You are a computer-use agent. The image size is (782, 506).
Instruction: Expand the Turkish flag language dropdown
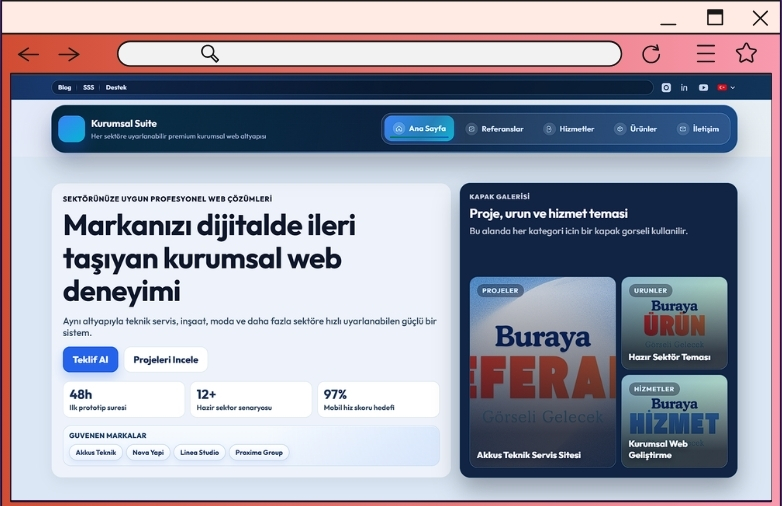726,88
